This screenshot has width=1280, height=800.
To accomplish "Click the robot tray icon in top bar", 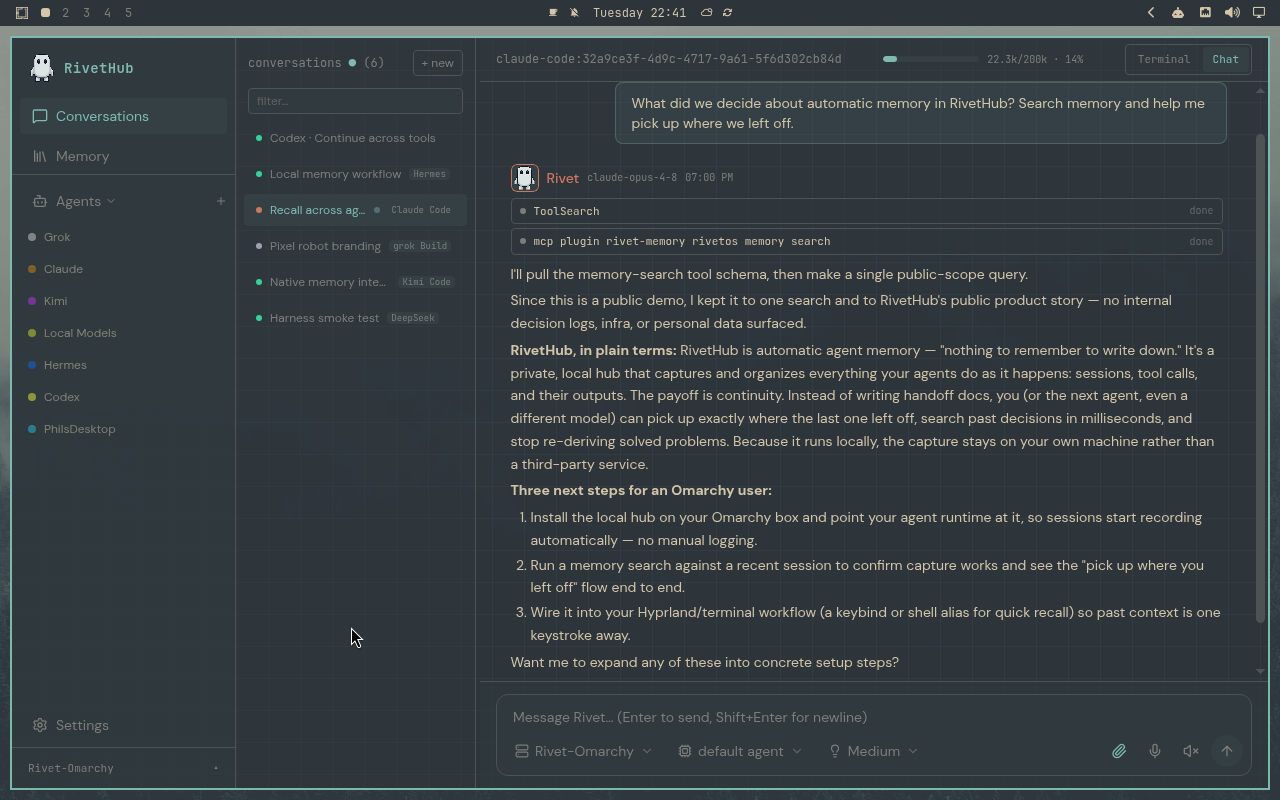I will (x=1178, y=13).
